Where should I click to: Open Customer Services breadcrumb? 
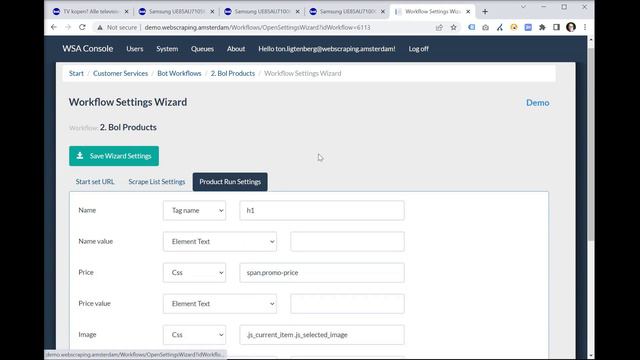point(120,73)
